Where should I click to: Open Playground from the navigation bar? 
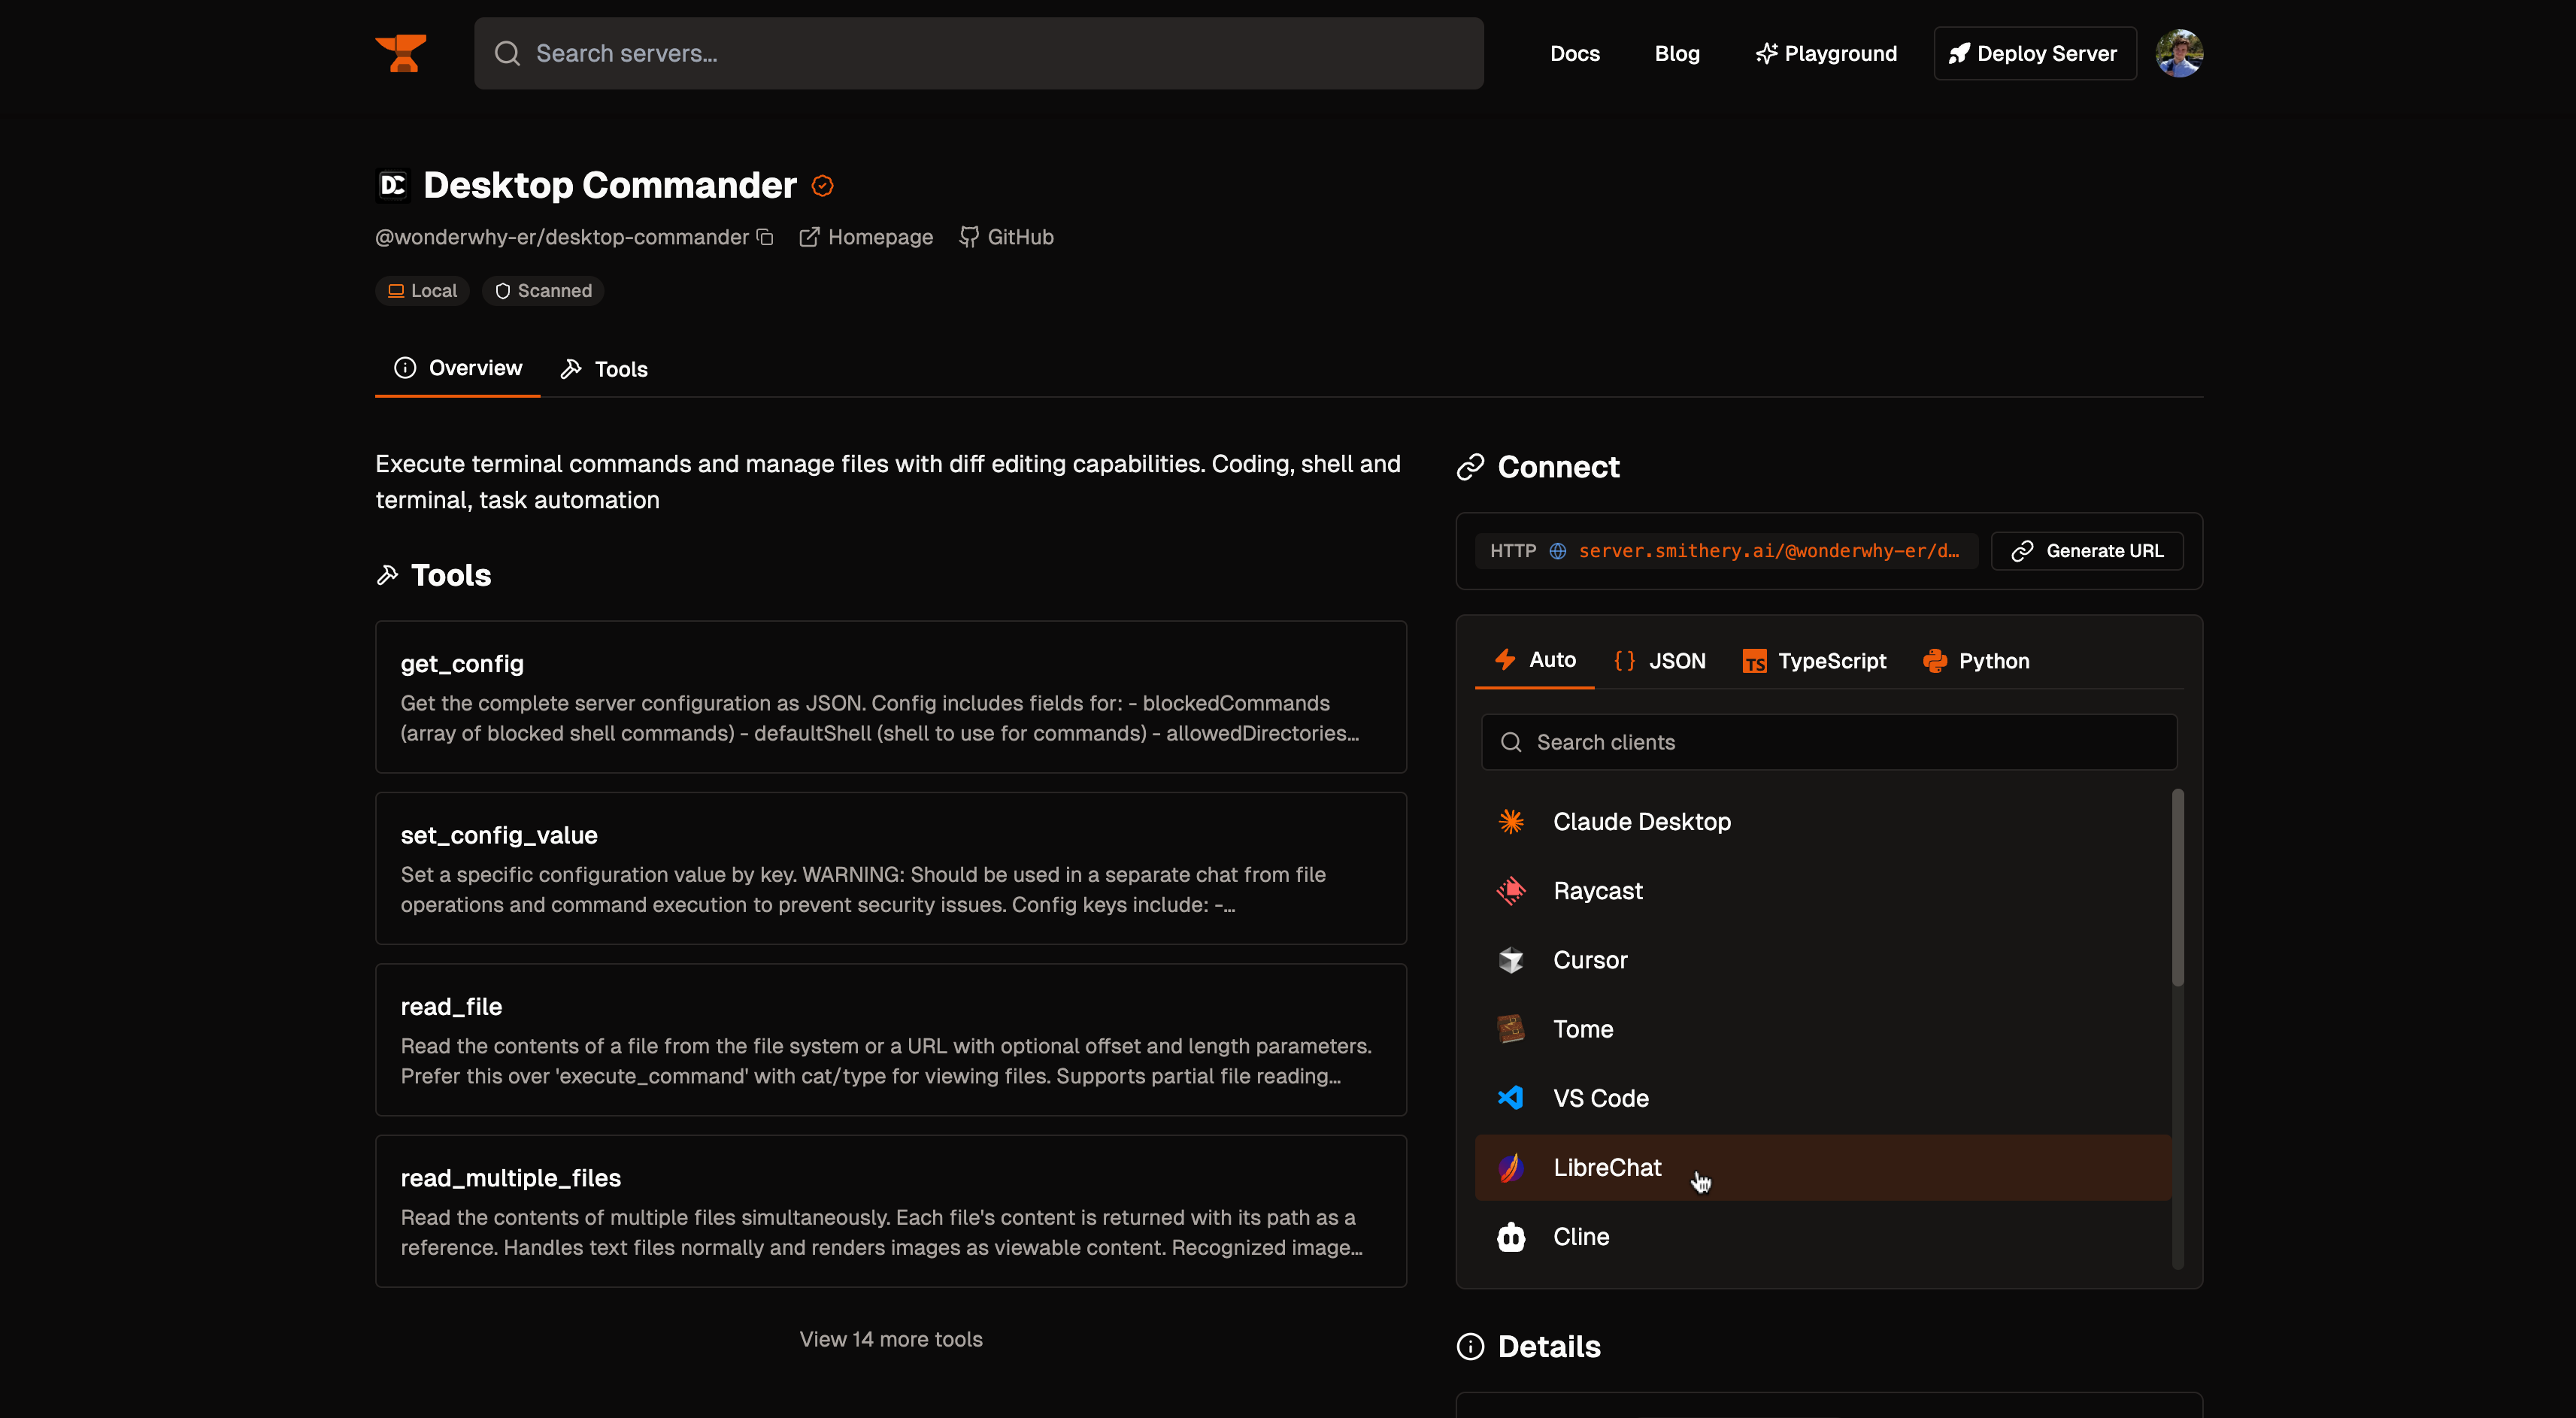(x=1825, y=53)
